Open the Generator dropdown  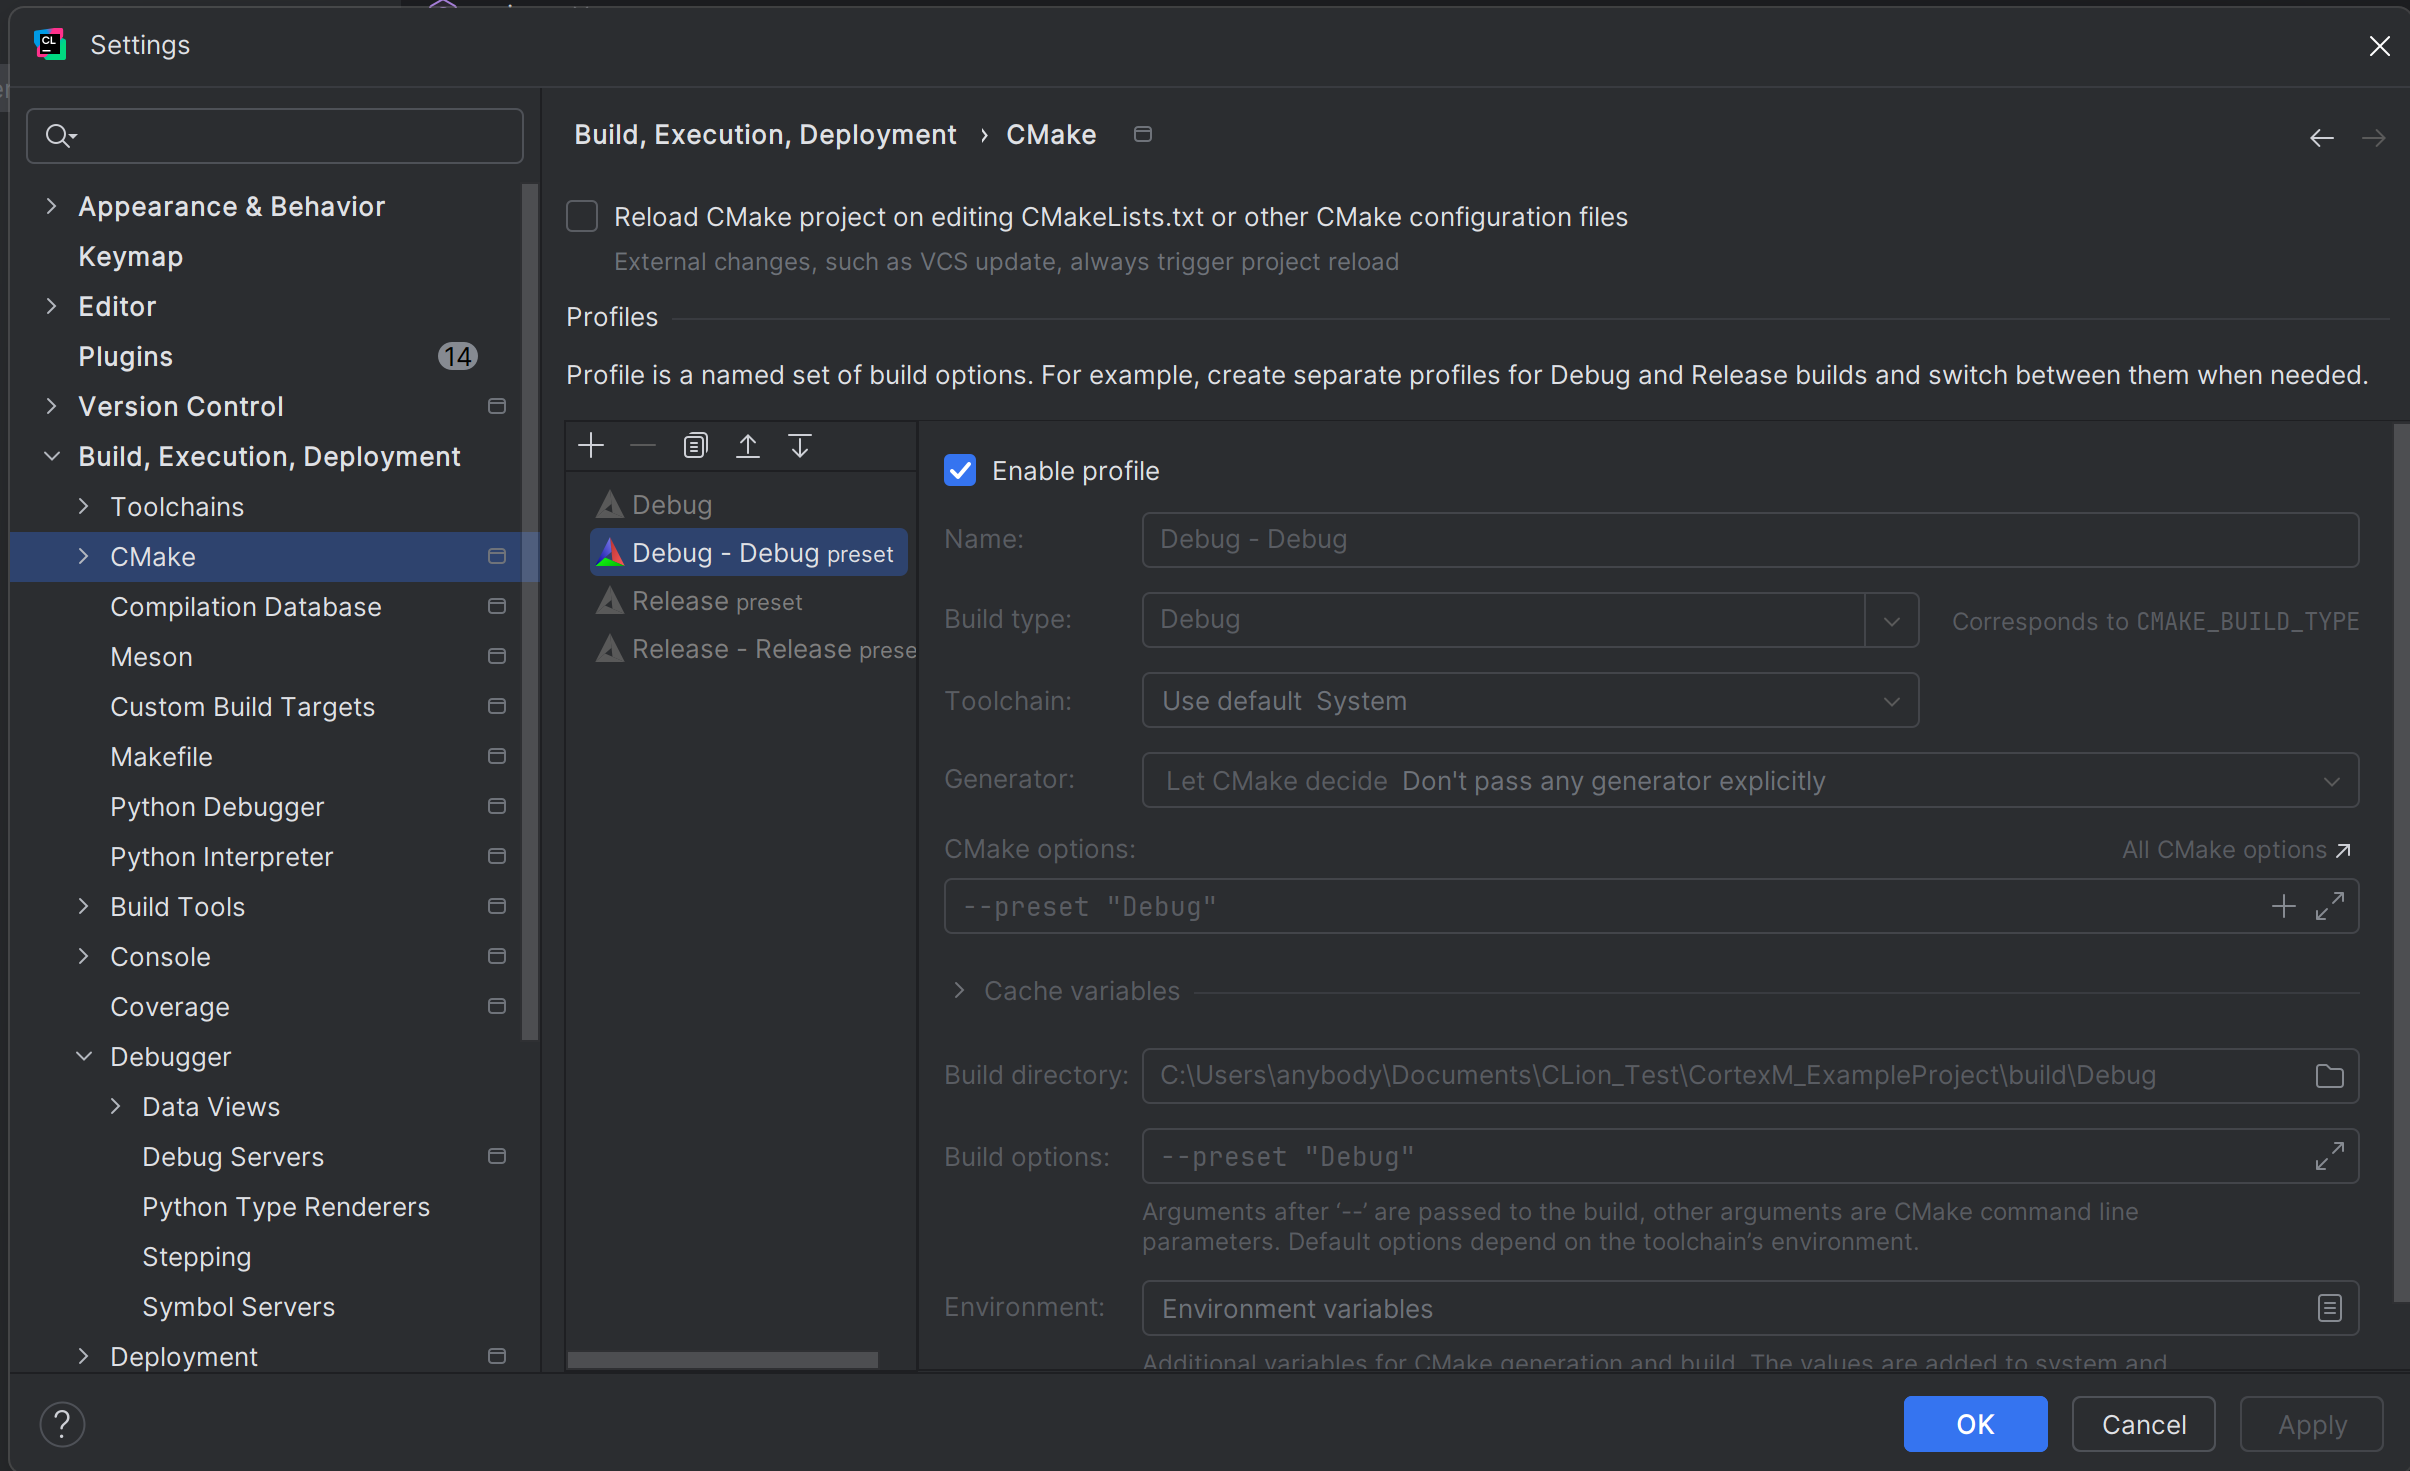(1750, 781)
